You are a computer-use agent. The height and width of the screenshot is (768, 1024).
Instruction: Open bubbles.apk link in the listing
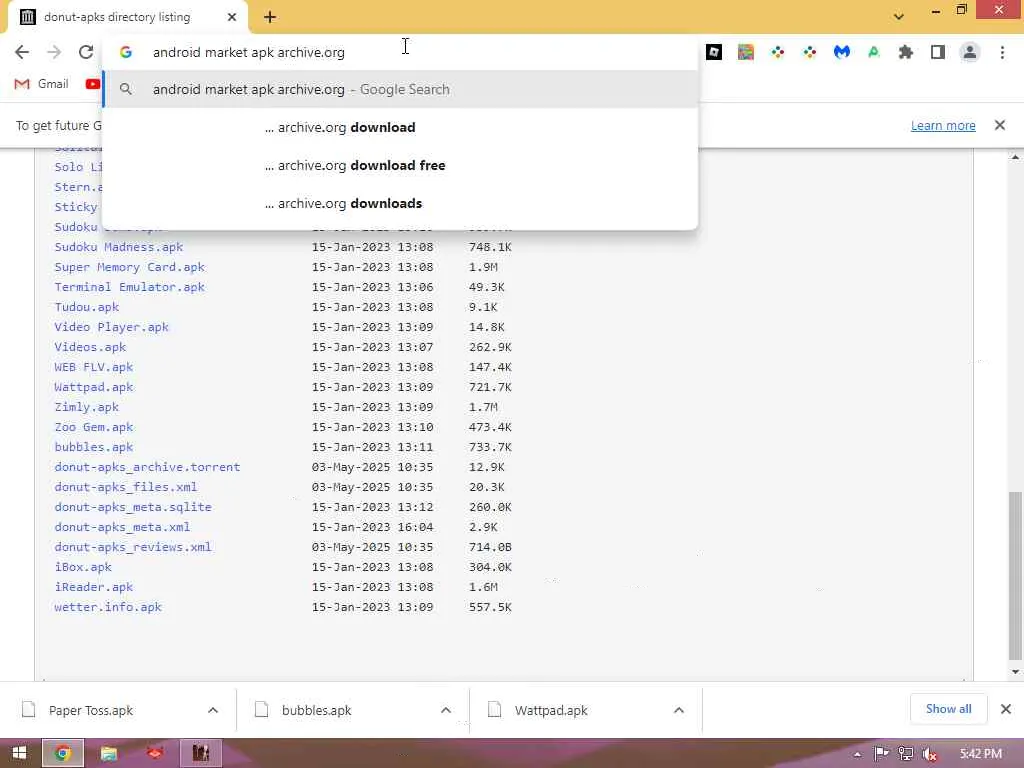click(x=94, y=447)
